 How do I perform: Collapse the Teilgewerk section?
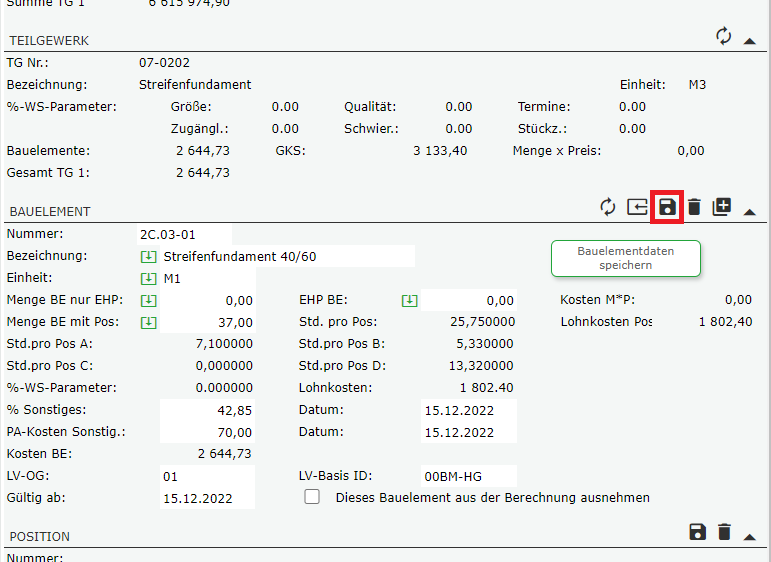pos(749,40)
